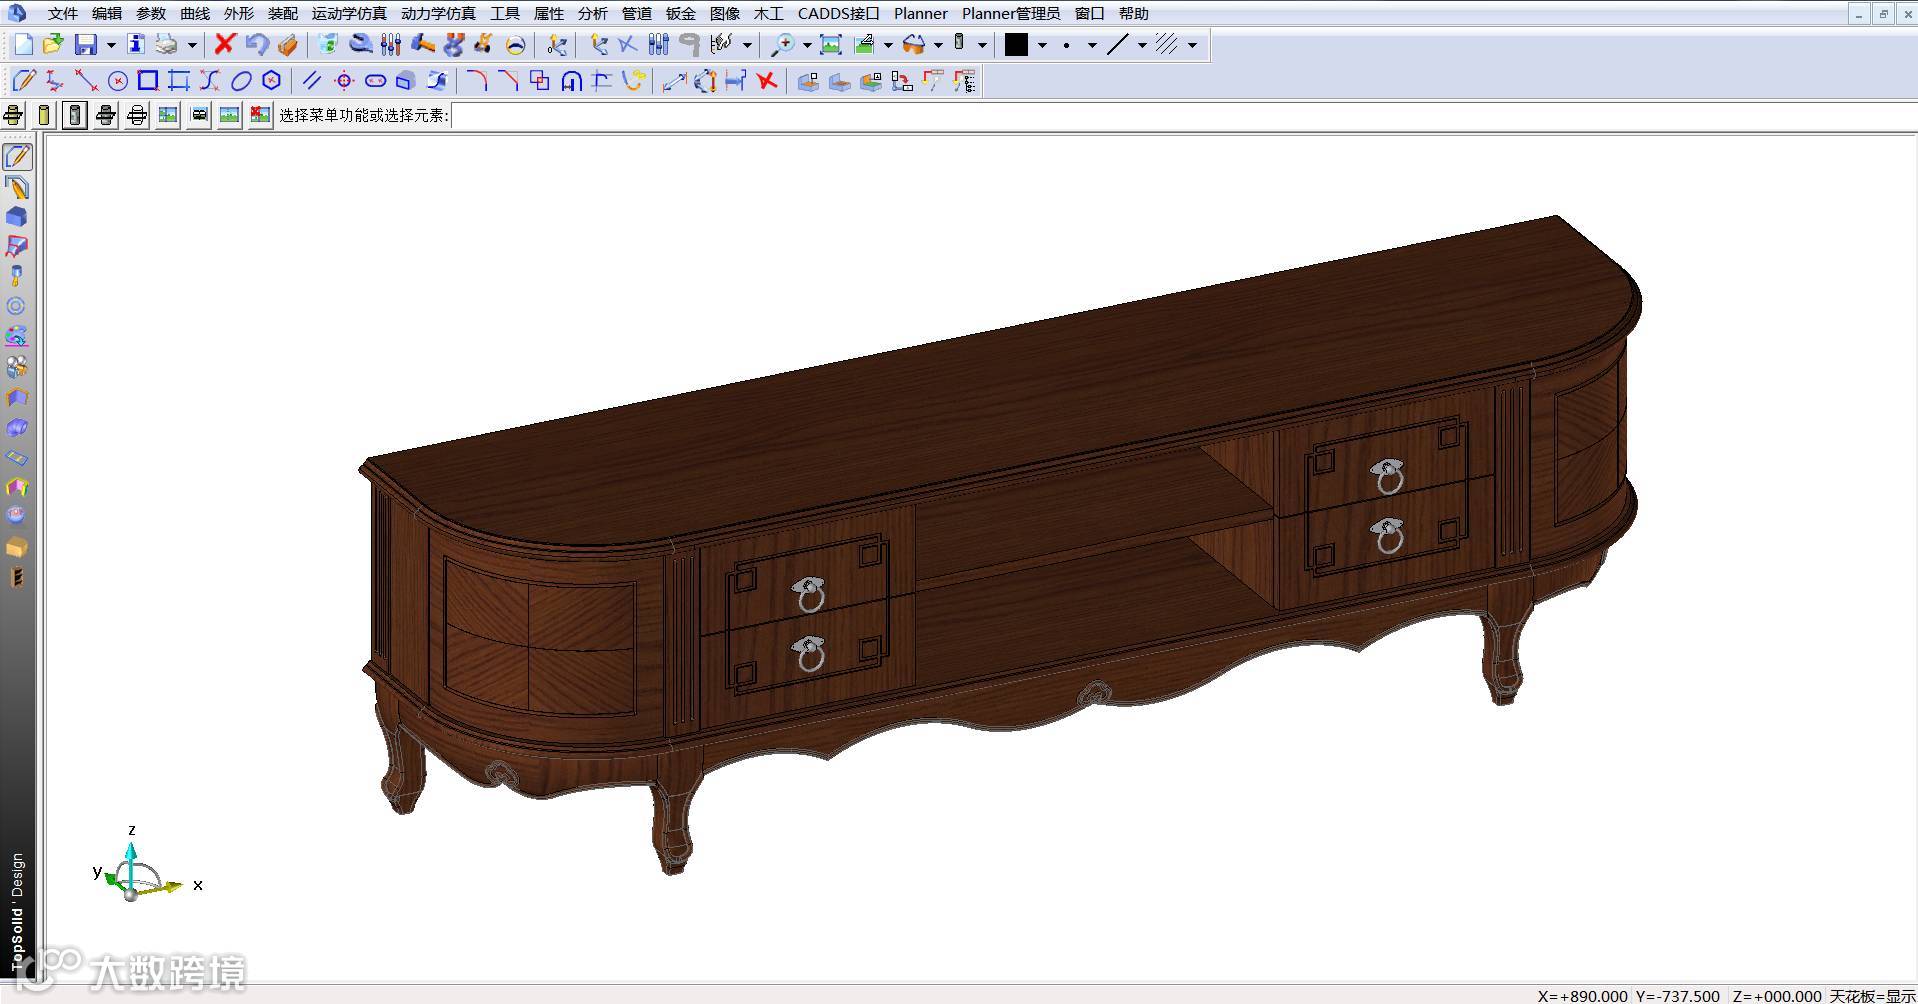The width and height of the screenshot is (1918, 1004).
Task: Toggle the yellow cylinder shaded mode
Action: (43, 115)
